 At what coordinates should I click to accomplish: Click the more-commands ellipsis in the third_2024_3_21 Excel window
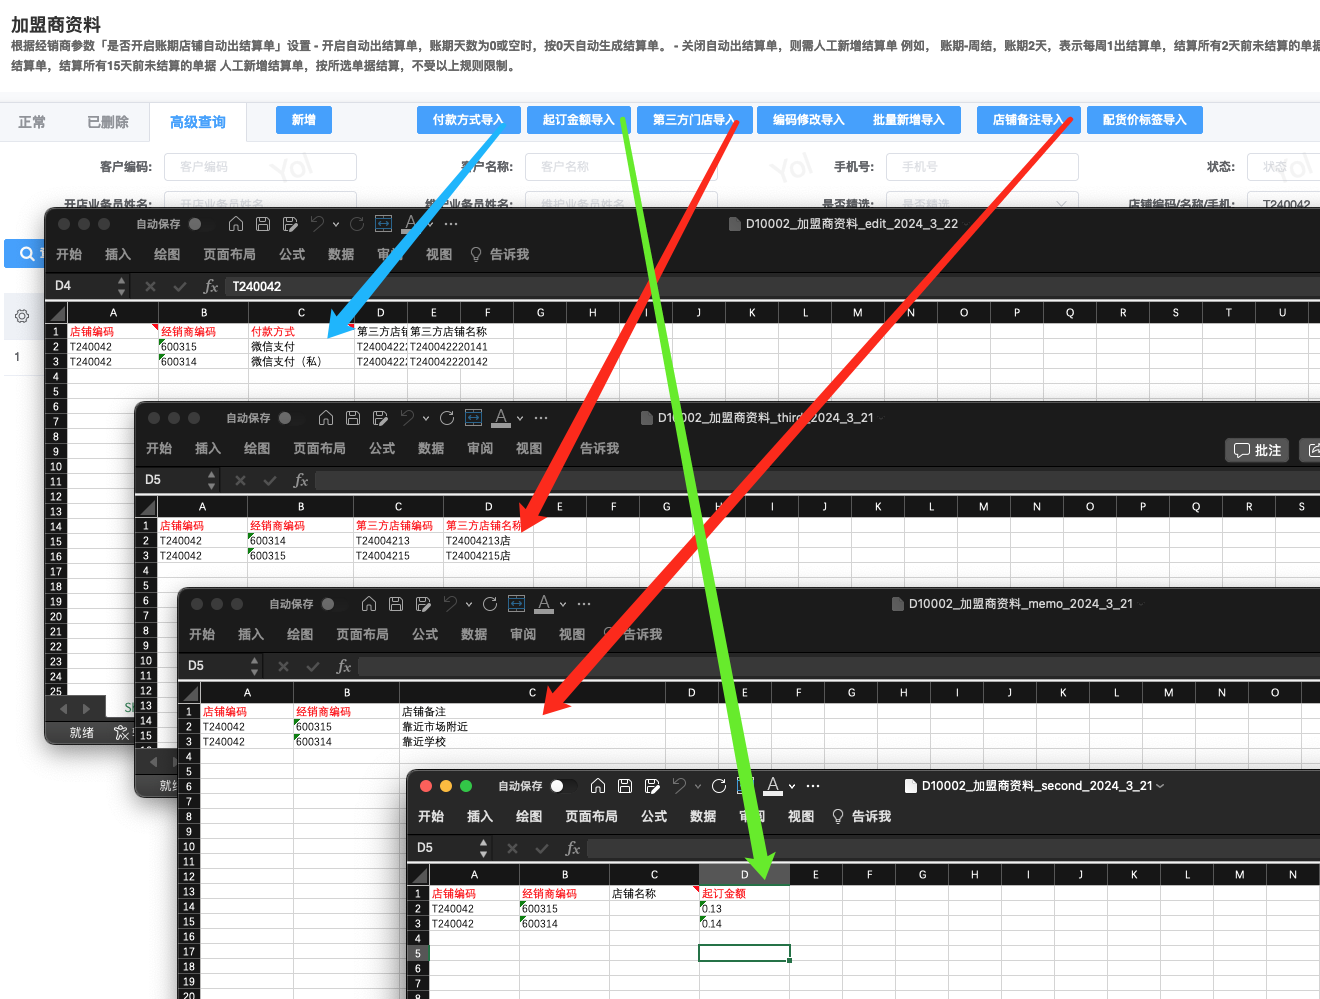click(541, 418)
